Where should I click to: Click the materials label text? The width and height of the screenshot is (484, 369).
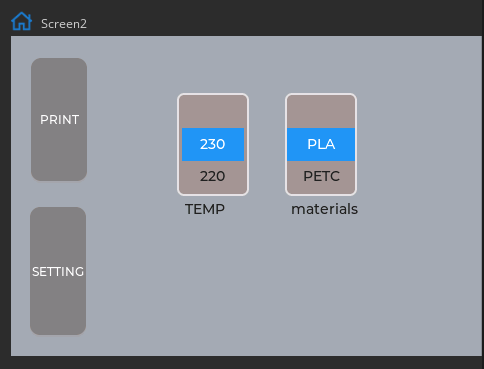pyautogui.click(x=324, y=209)
